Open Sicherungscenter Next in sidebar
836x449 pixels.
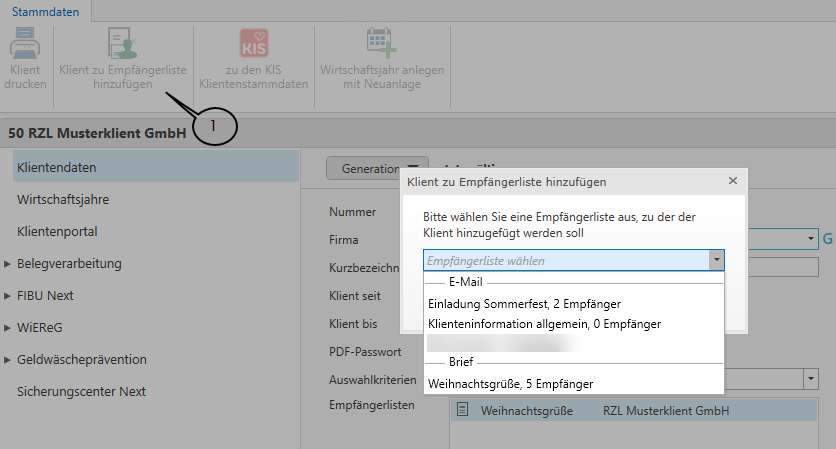coord(81,391)
